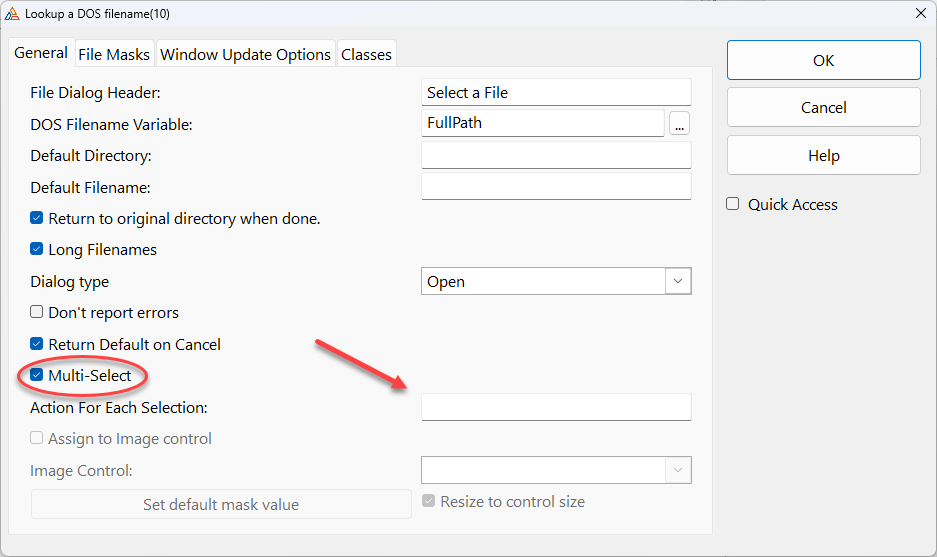Click the Cancel button
937x557 pixels.
823,107
